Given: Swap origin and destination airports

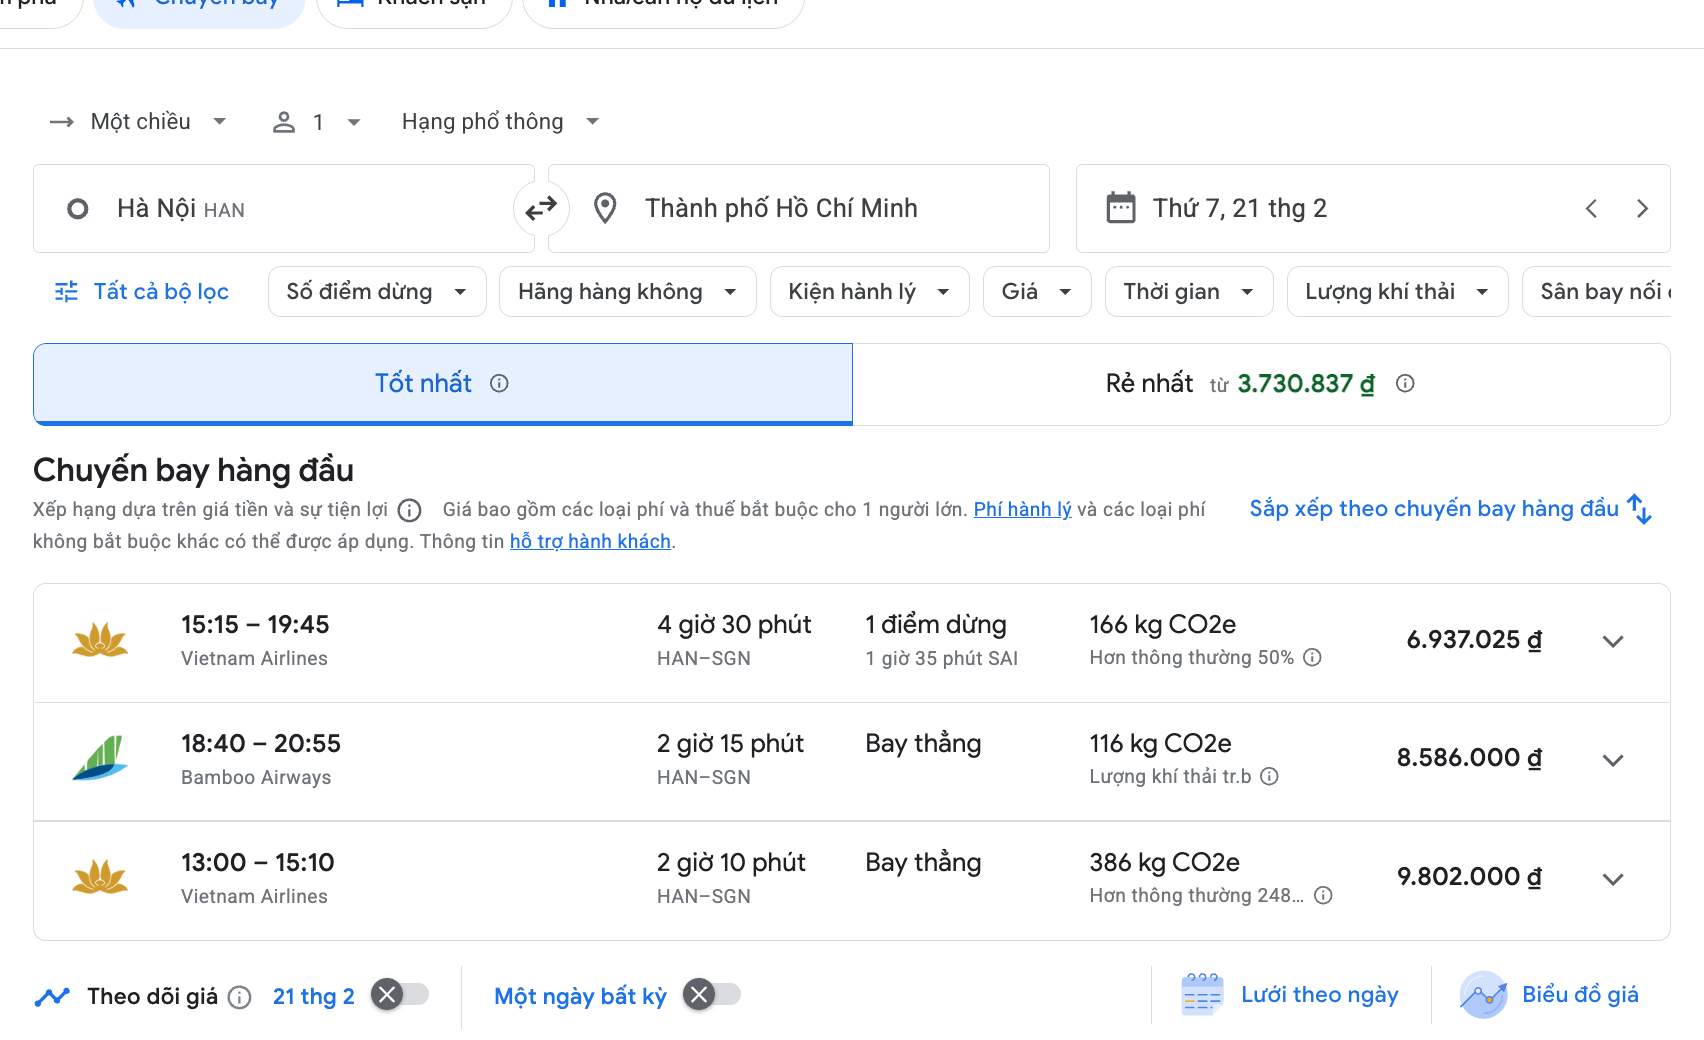Looking at the screenshot, I should click(541, 209).
